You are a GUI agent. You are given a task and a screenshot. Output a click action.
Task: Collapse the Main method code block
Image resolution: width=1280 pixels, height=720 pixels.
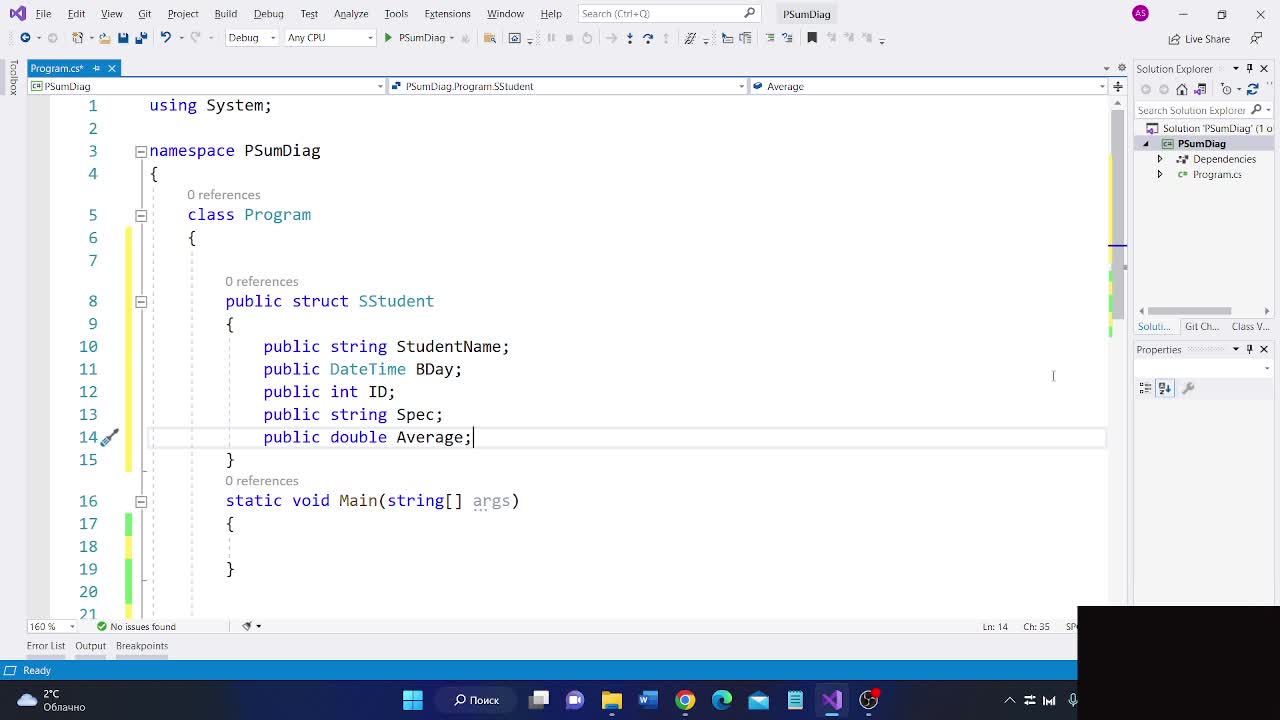(141, 501)
